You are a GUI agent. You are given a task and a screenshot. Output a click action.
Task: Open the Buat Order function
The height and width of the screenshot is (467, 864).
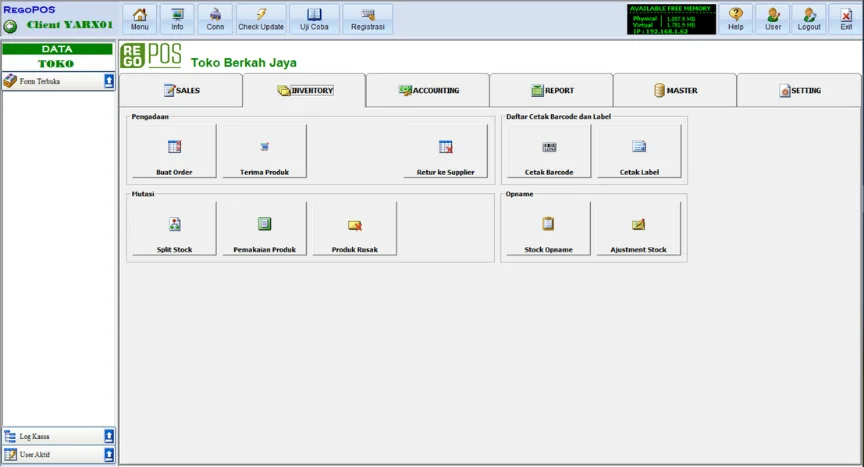click(174, 152)
